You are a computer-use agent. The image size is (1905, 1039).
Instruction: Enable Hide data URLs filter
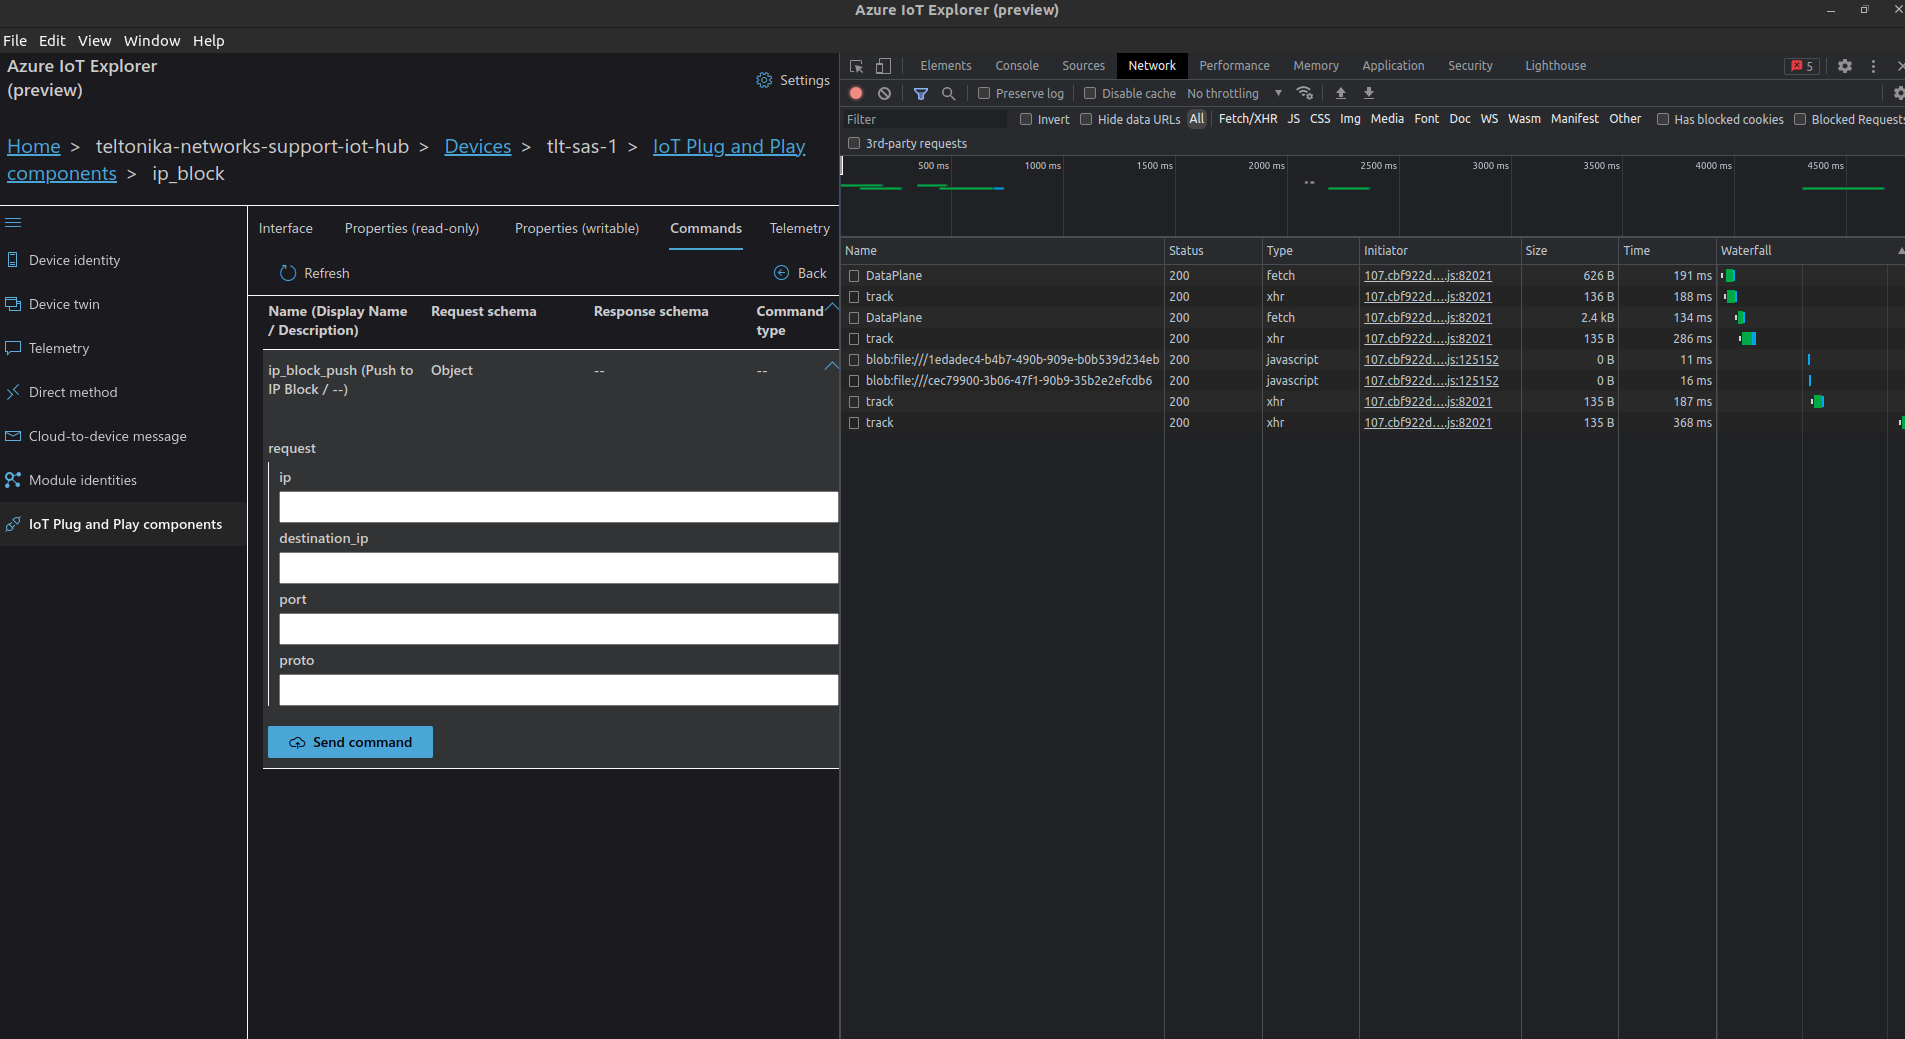click(x=1086, y=119)
